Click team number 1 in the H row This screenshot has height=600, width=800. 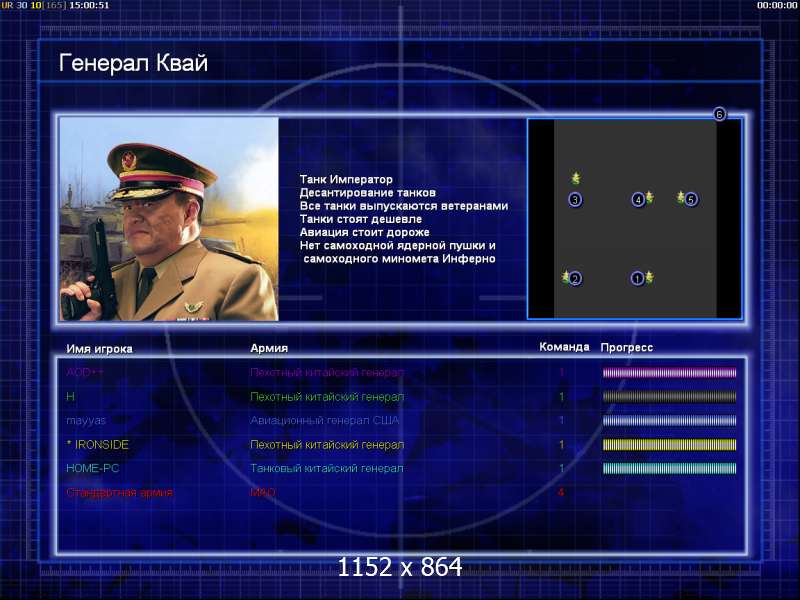(x=562, y=396)
